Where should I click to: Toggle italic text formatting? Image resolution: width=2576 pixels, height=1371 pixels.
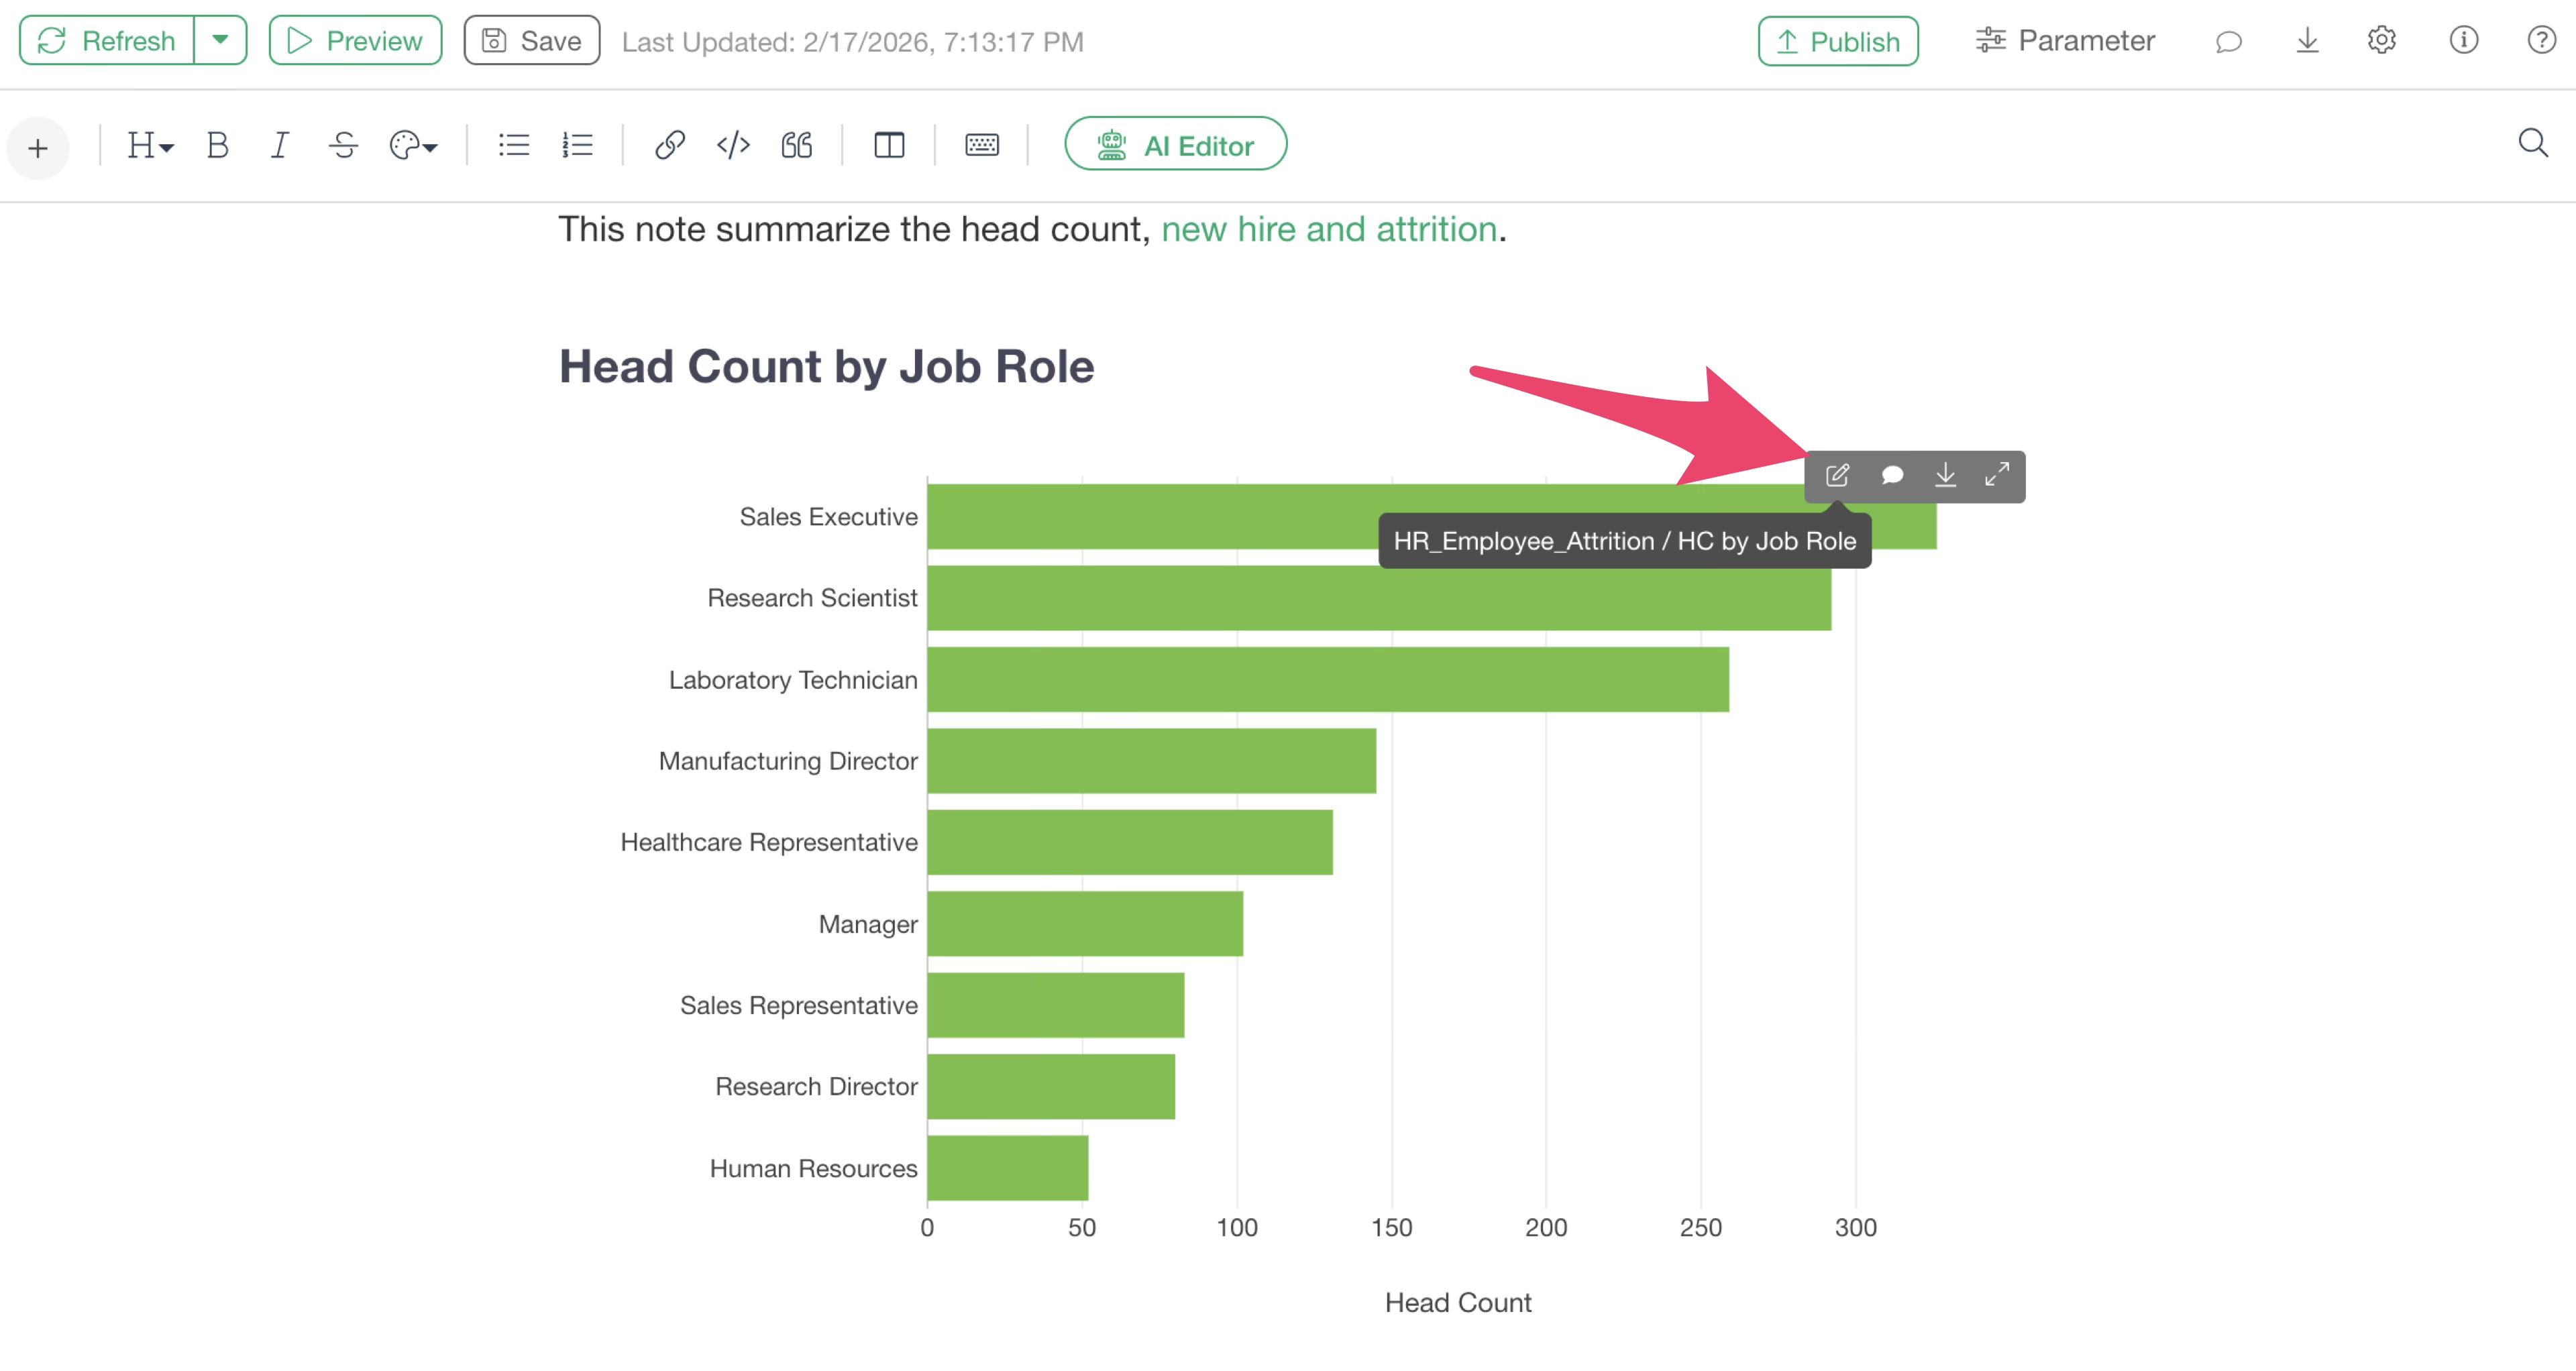(280, 146)
